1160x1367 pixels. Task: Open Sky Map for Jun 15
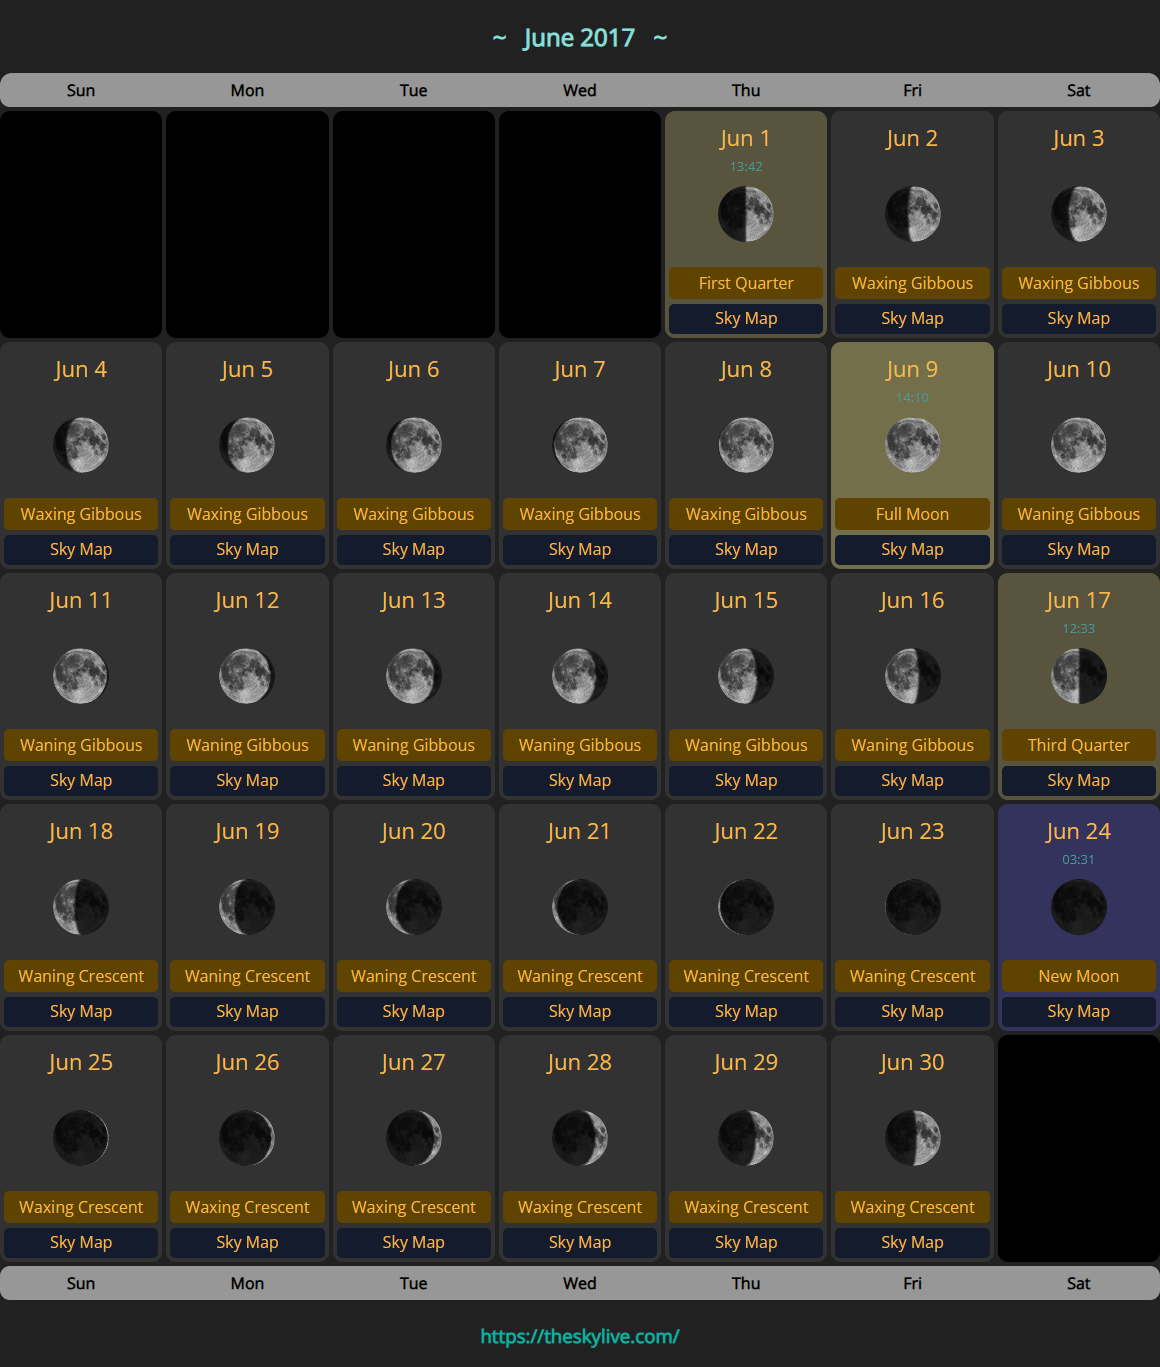(746, 780)
